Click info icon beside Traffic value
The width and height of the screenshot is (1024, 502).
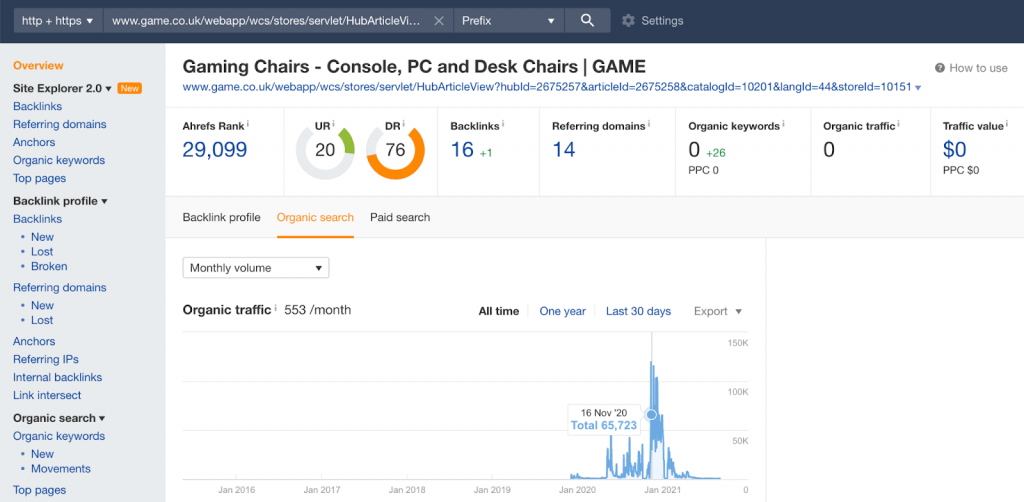click(1008, 123)
